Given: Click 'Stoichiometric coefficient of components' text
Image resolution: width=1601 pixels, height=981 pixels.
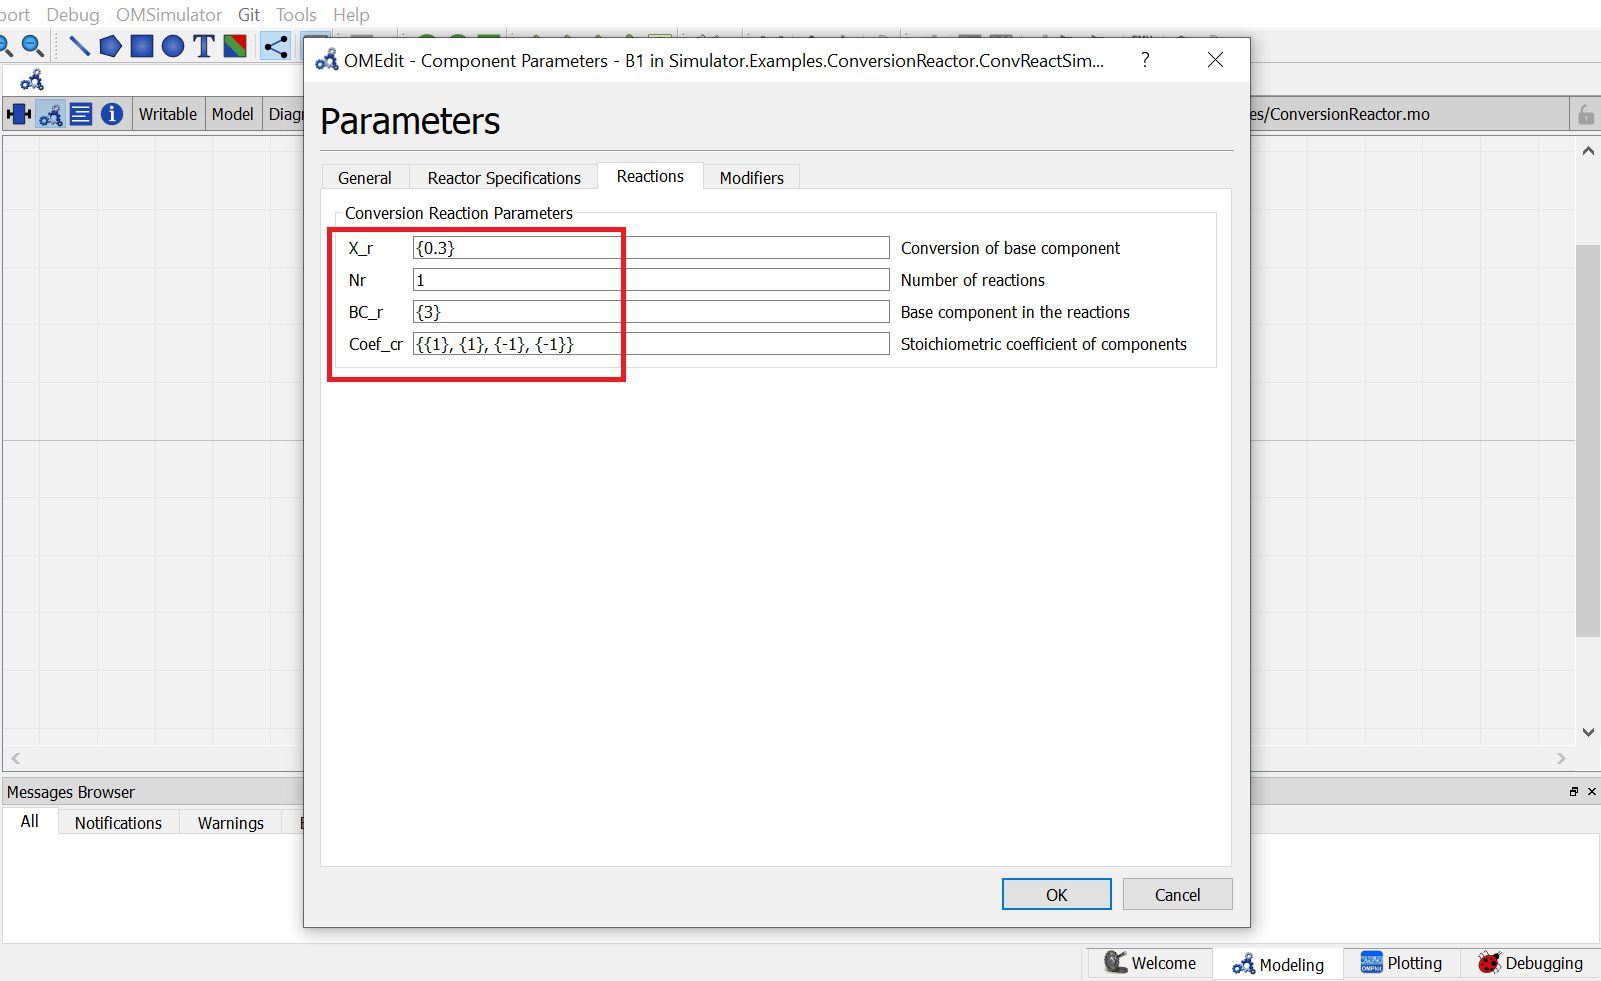Looking at the screenshot, I should [1044, 344].
